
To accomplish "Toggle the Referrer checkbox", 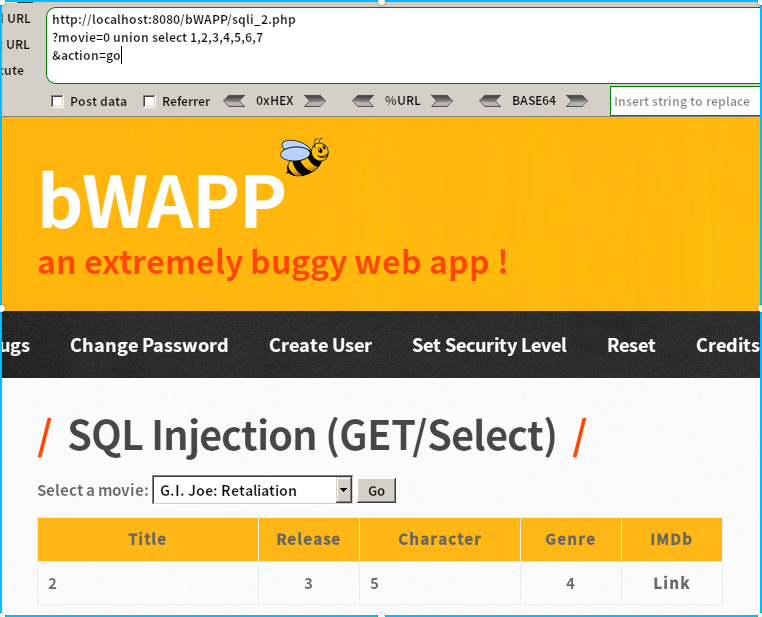I will tap(149, 102).
